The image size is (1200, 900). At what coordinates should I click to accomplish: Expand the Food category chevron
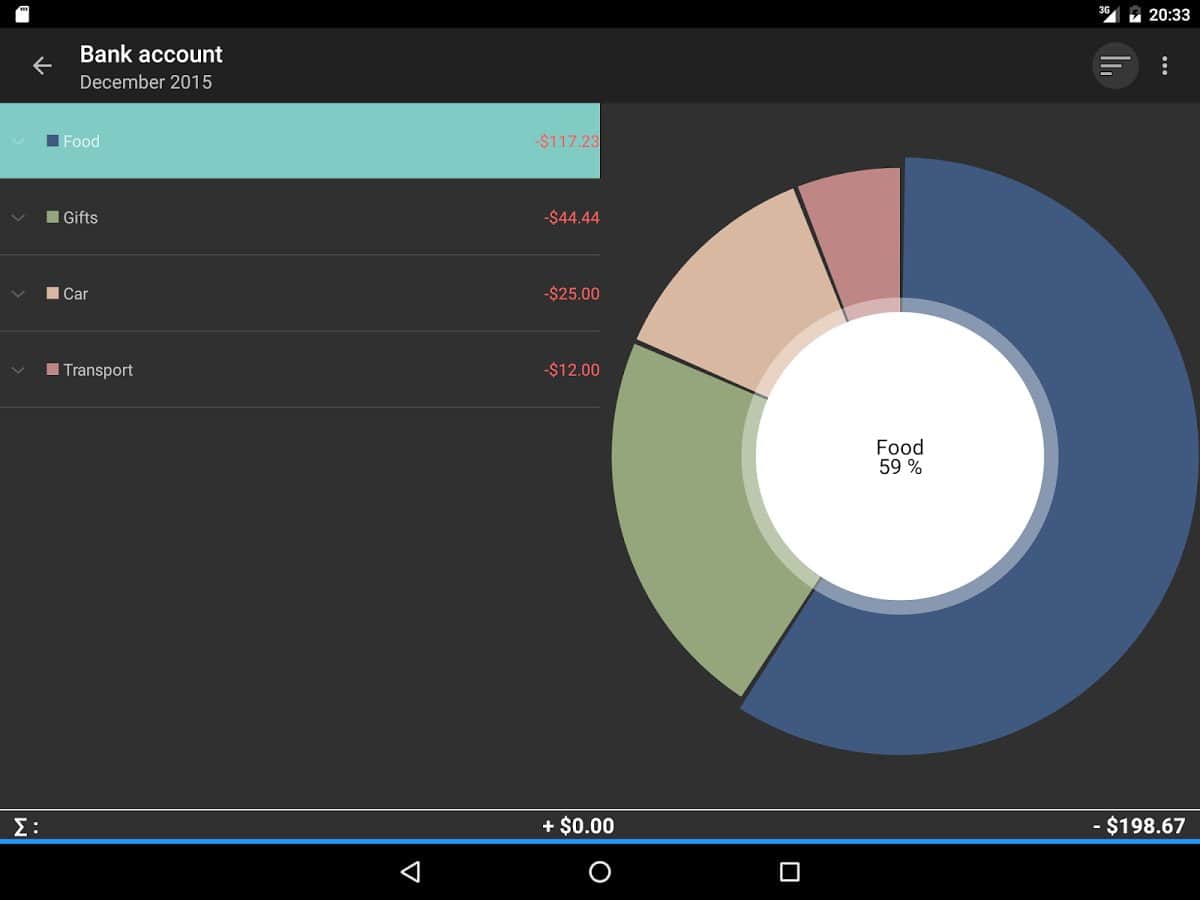17,141
